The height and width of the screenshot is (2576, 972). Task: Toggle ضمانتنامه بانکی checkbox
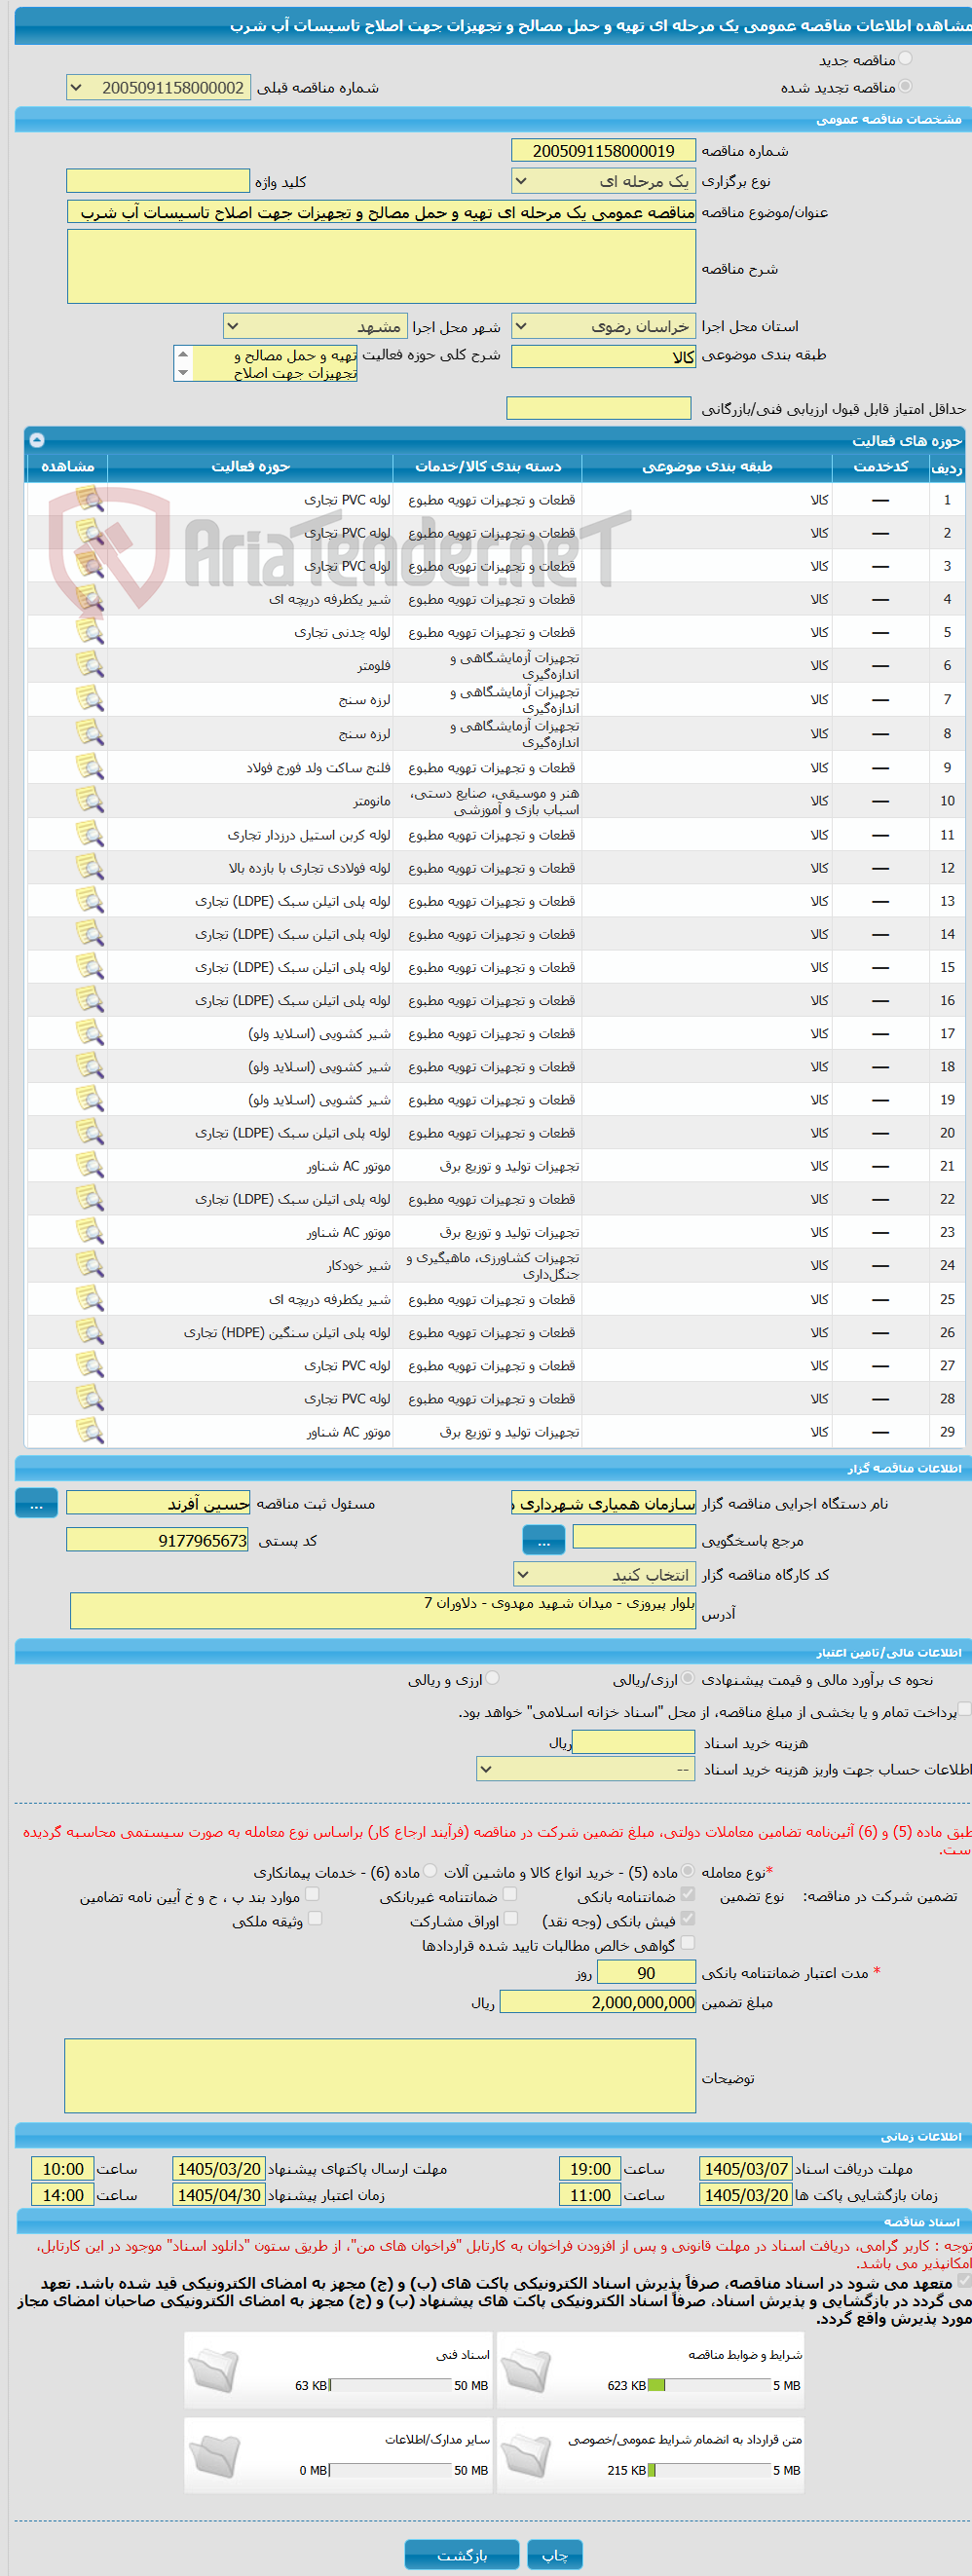tap(688, 1894)
